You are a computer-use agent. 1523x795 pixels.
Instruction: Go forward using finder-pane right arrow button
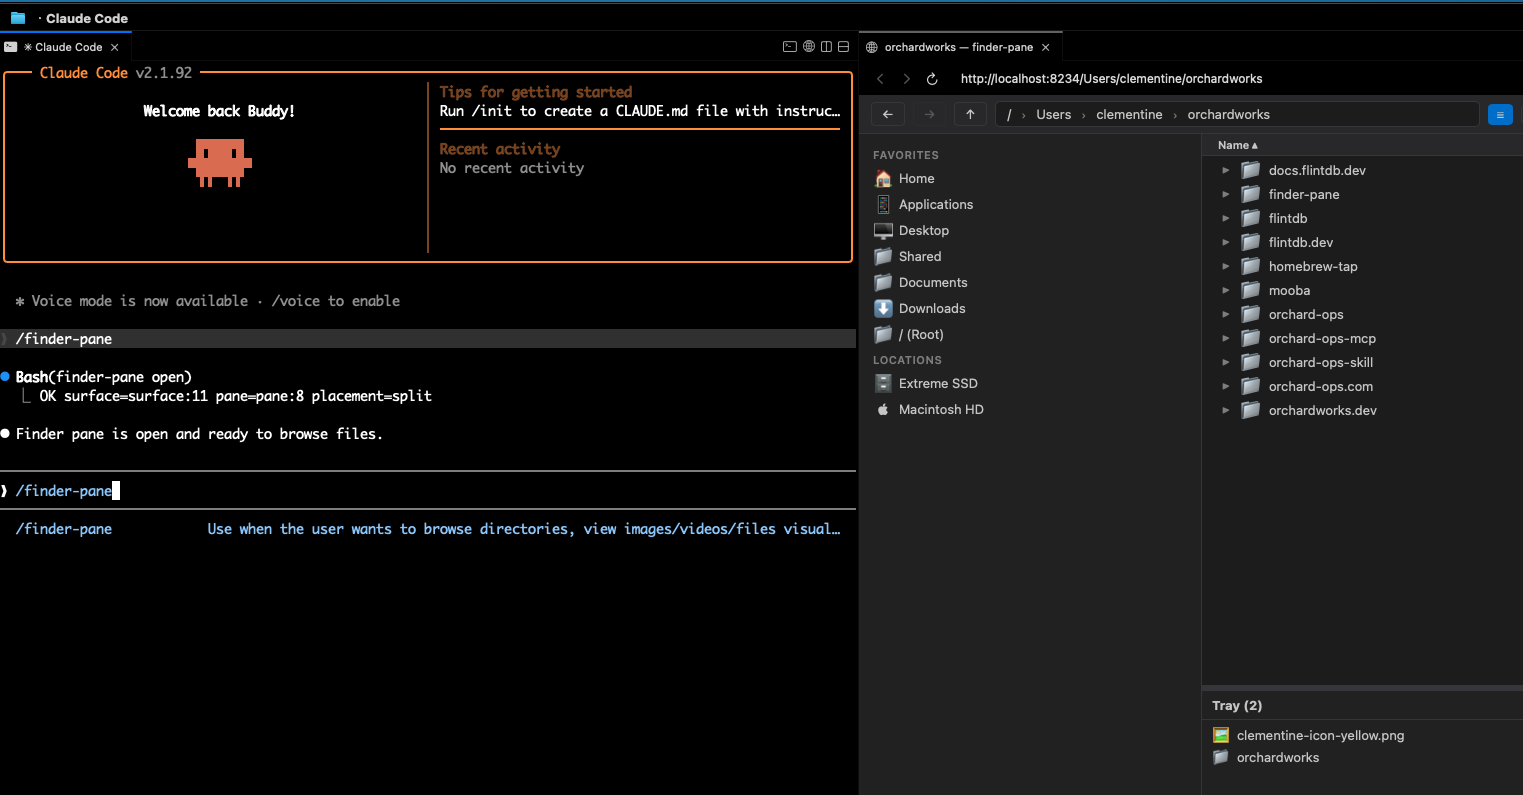929,114
